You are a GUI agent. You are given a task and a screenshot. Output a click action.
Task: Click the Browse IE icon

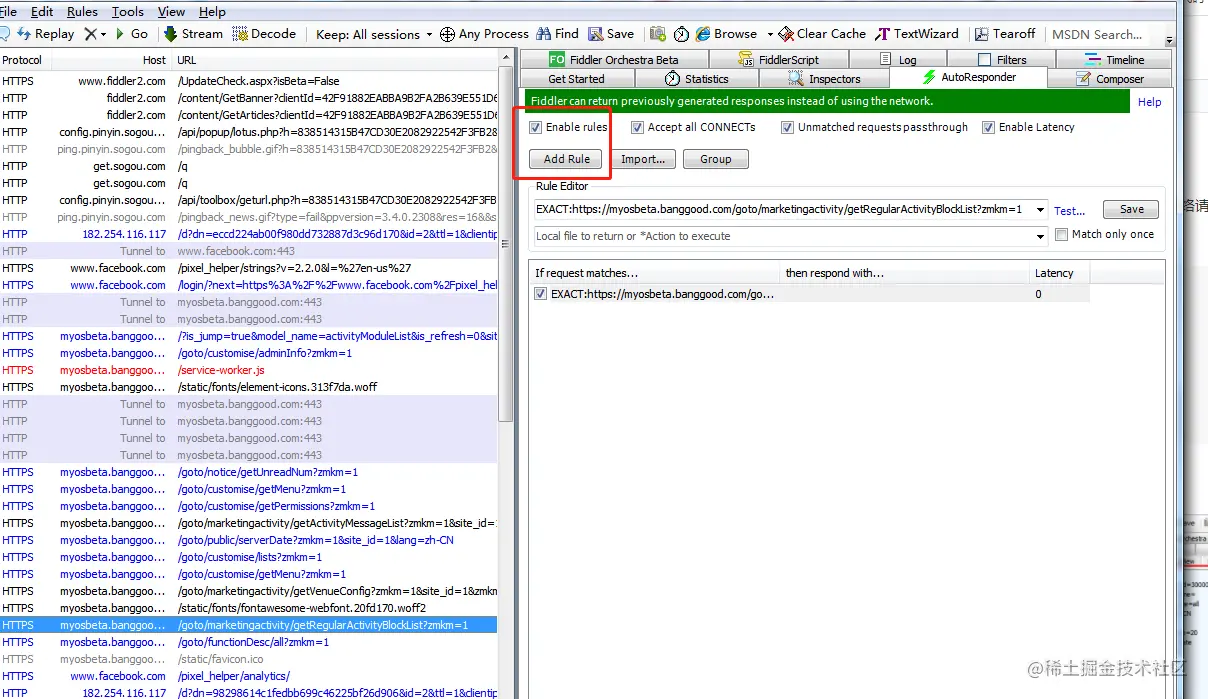(x=703, y=34)
